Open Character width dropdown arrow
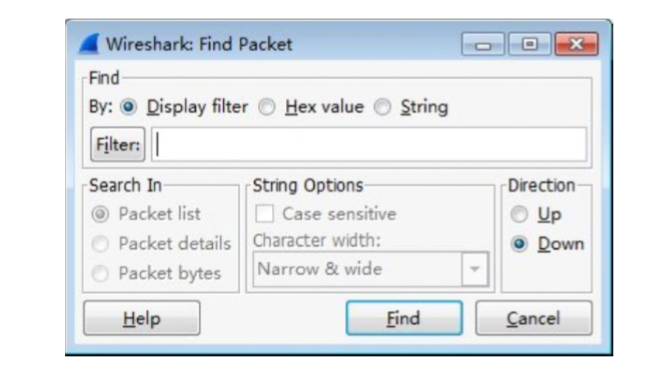The image size is (645, 384). (x=475, y=269)
